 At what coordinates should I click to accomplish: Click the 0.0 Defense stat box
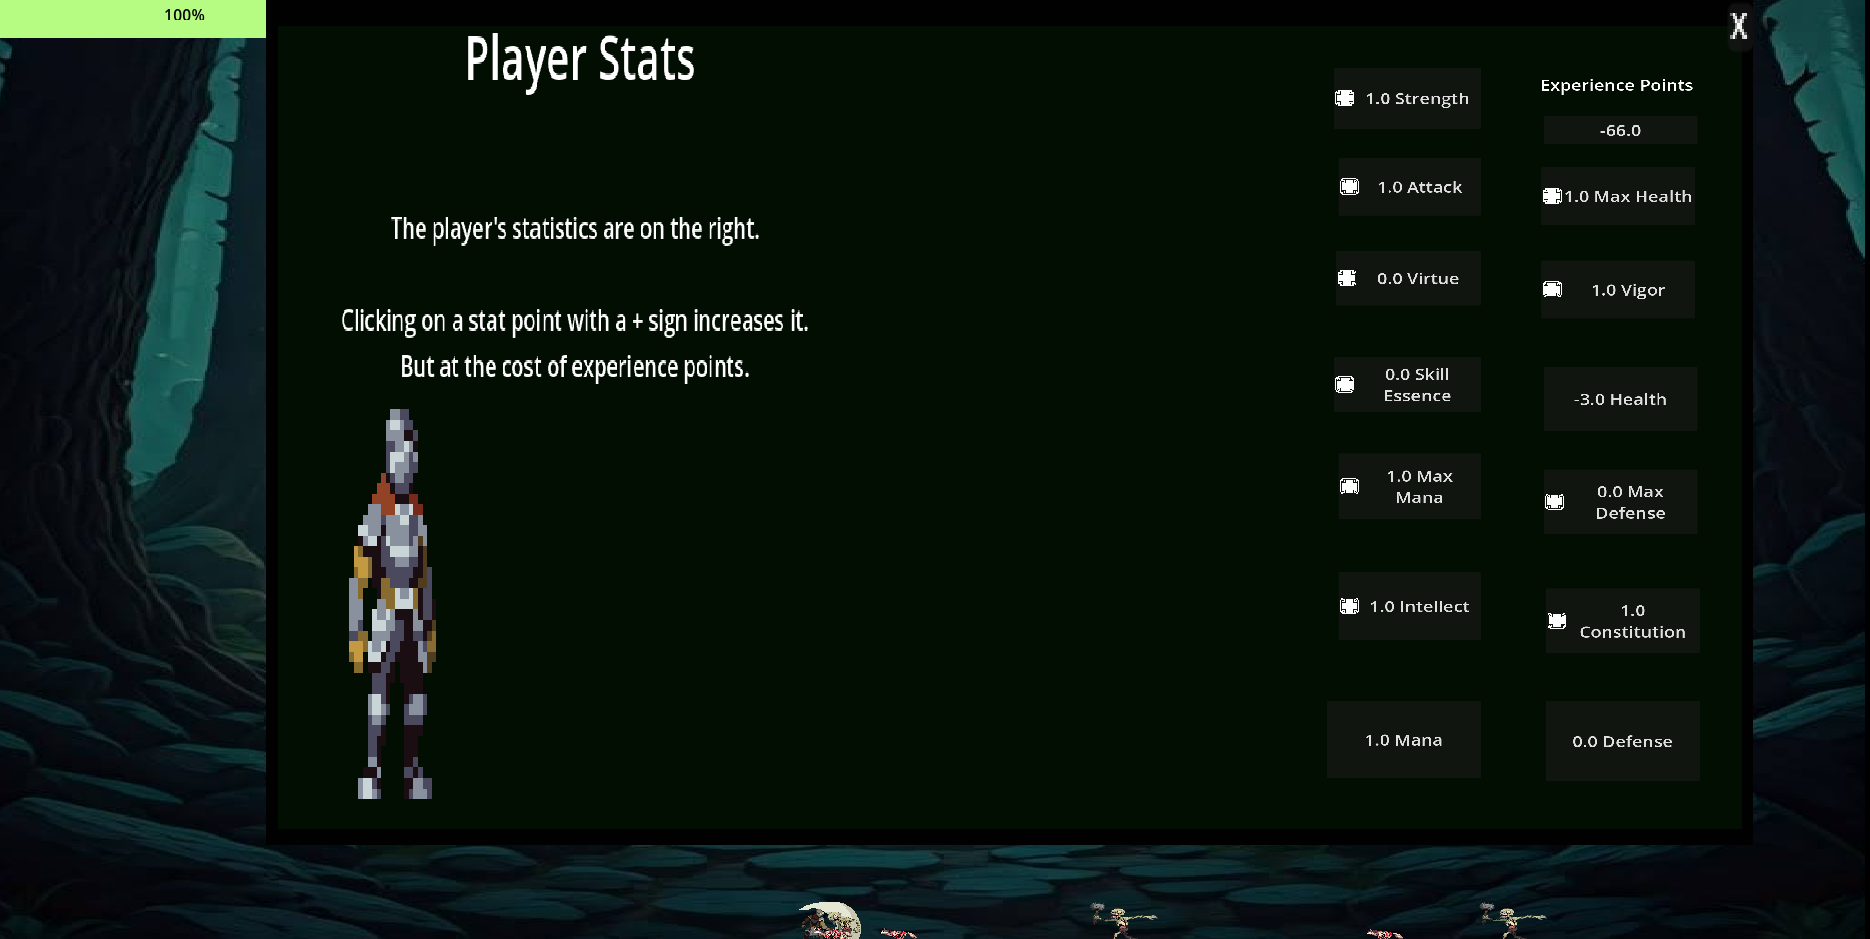click(x=1622, y=741)
